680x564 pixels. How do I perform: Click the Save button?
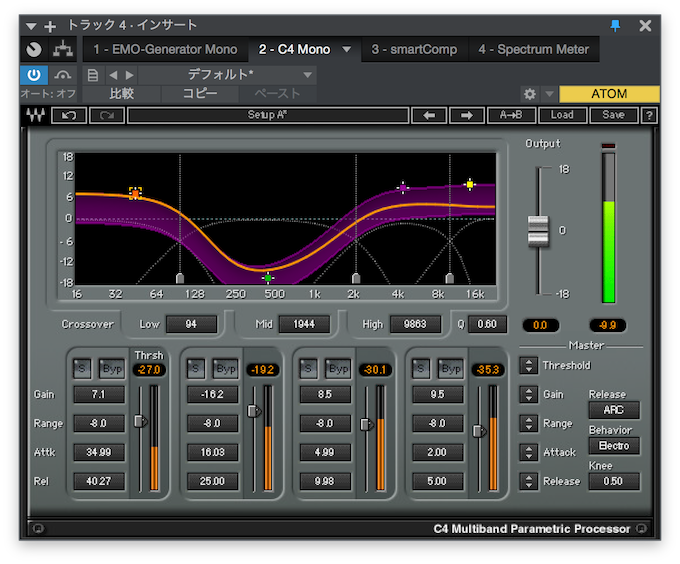[x=613, y=115]
